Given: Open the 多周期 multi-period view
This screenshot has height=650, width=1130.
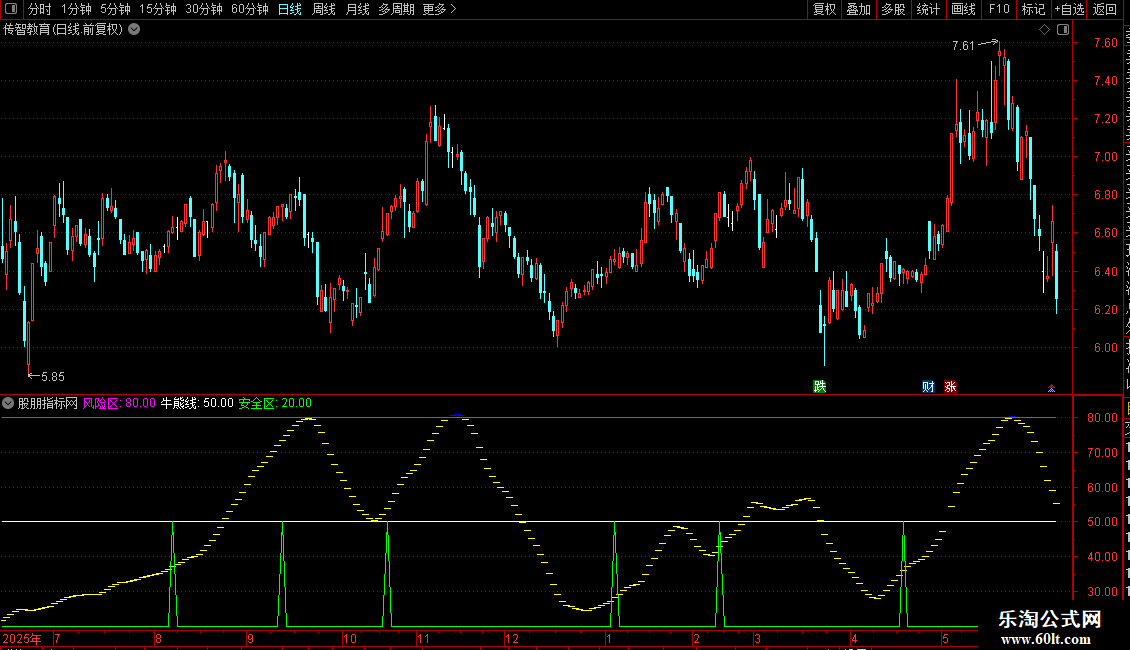Looking at the screenshot, I should (x=396, y=9).
